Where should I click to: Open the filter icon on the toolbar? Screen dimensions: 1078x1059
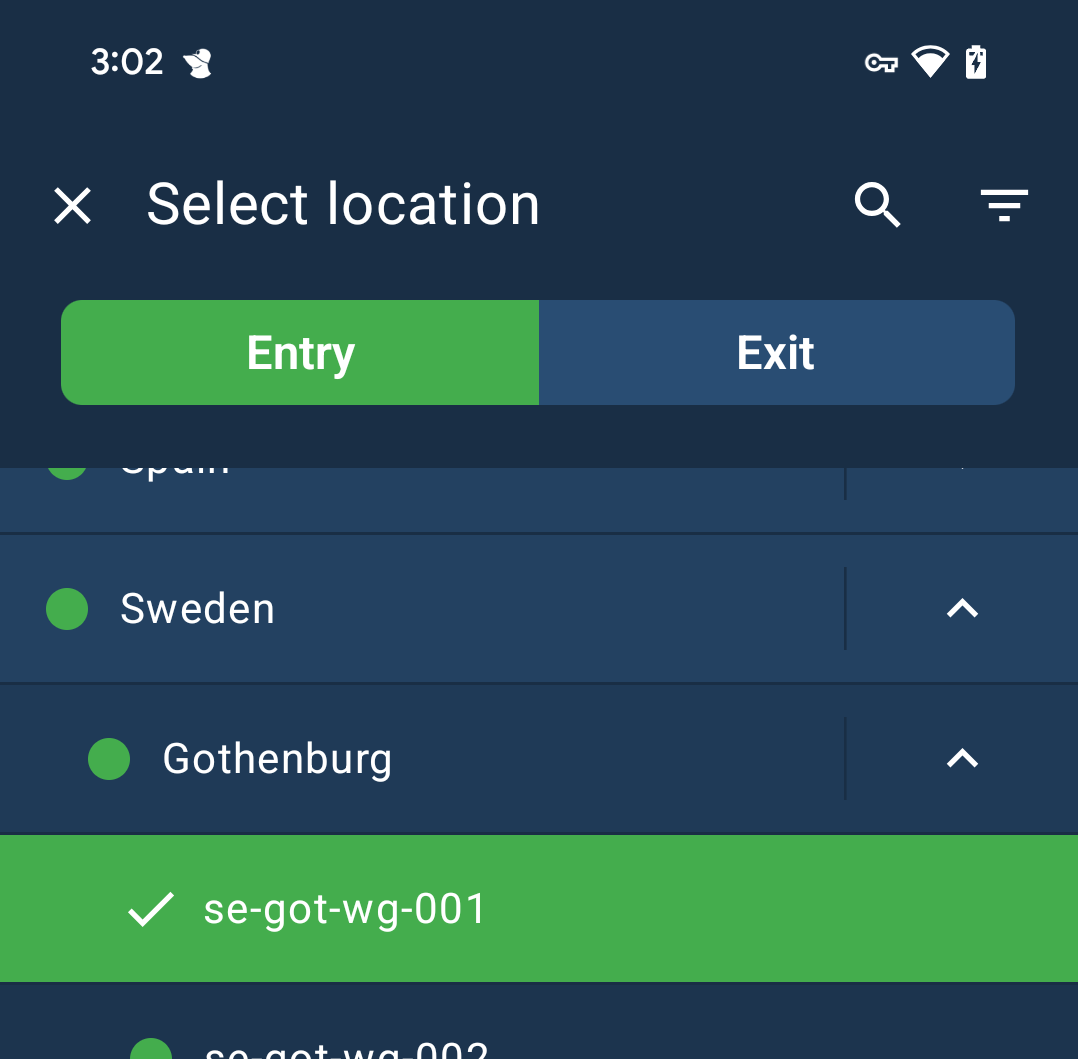tap(1004, 205)
